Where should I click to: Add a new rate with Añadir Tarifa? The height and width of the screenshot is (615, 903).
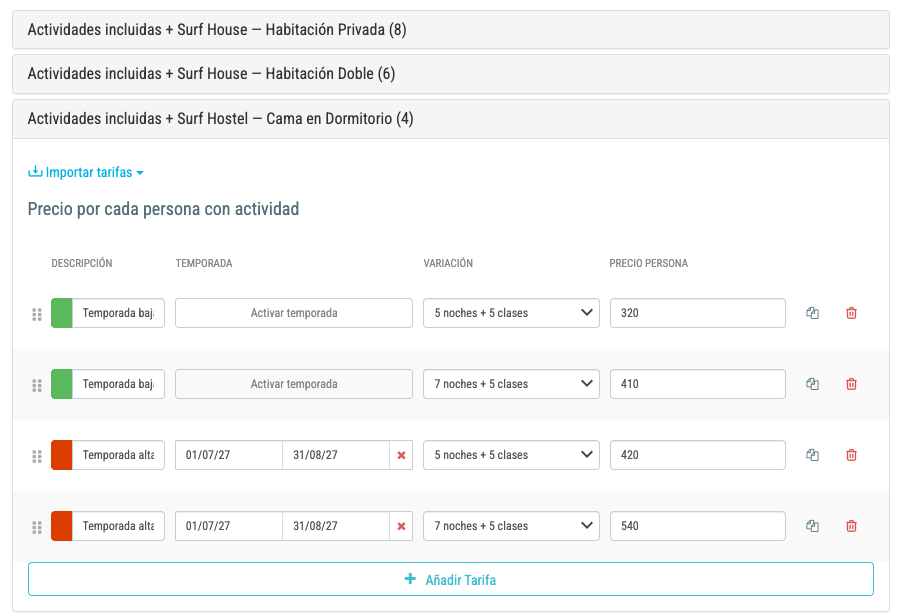(x=451, y=579)
